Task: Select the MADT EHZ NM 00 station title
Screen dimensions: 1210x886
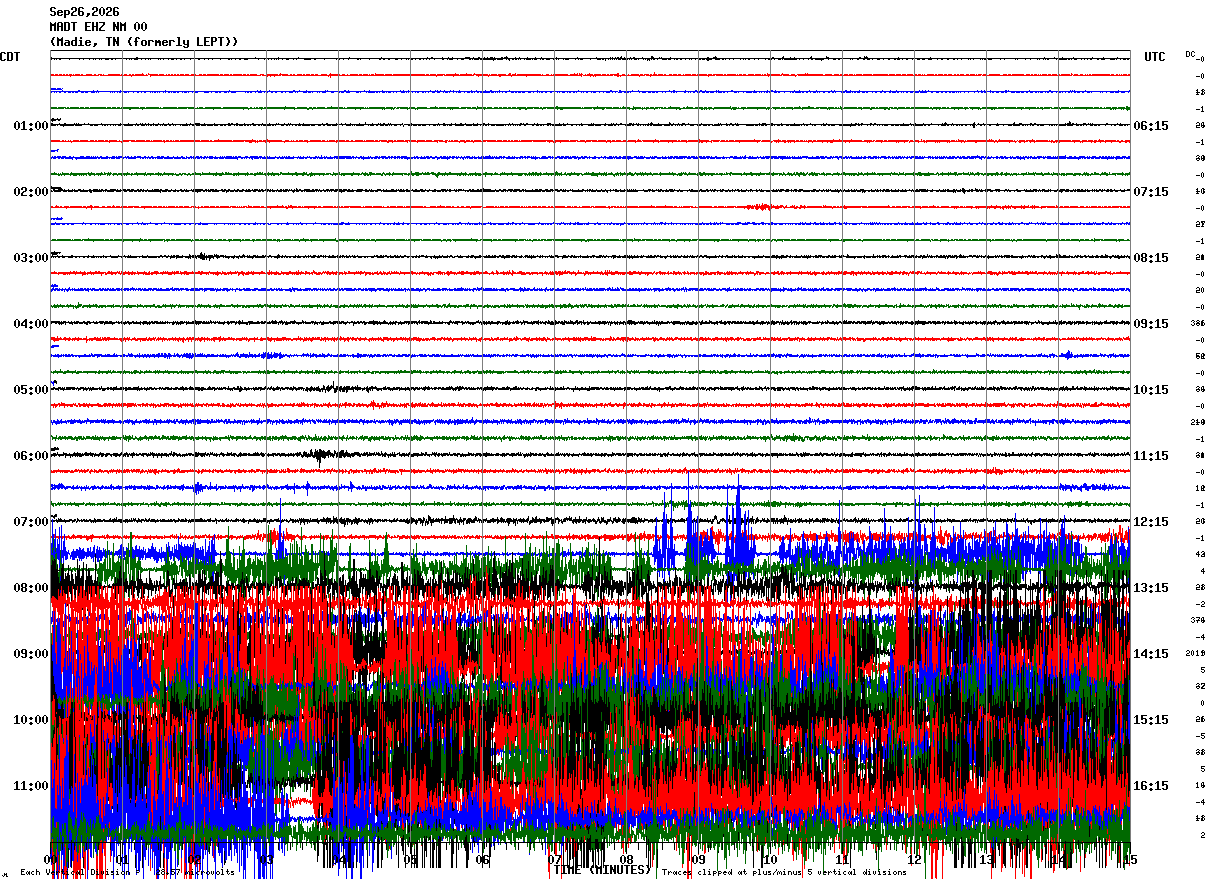Action: pyautogui.click(x=98, y=27)
